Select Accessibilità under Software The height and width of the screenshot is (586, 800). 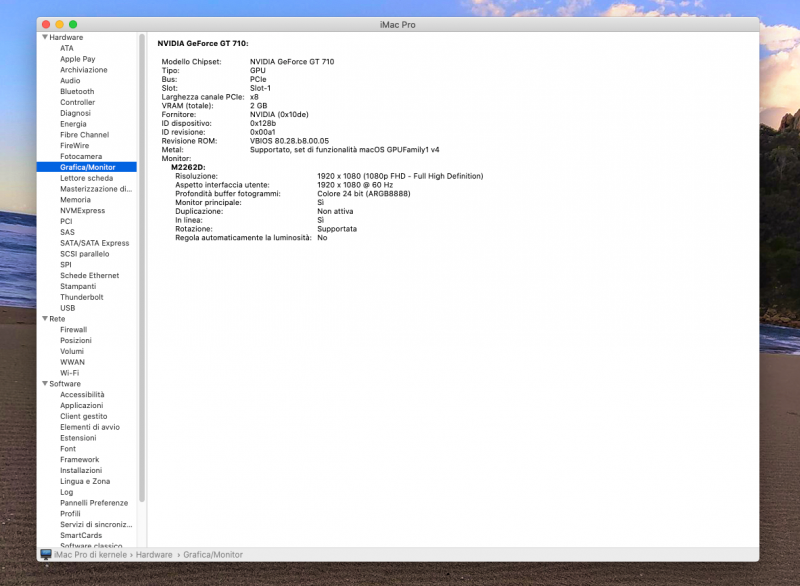(82, 395)
